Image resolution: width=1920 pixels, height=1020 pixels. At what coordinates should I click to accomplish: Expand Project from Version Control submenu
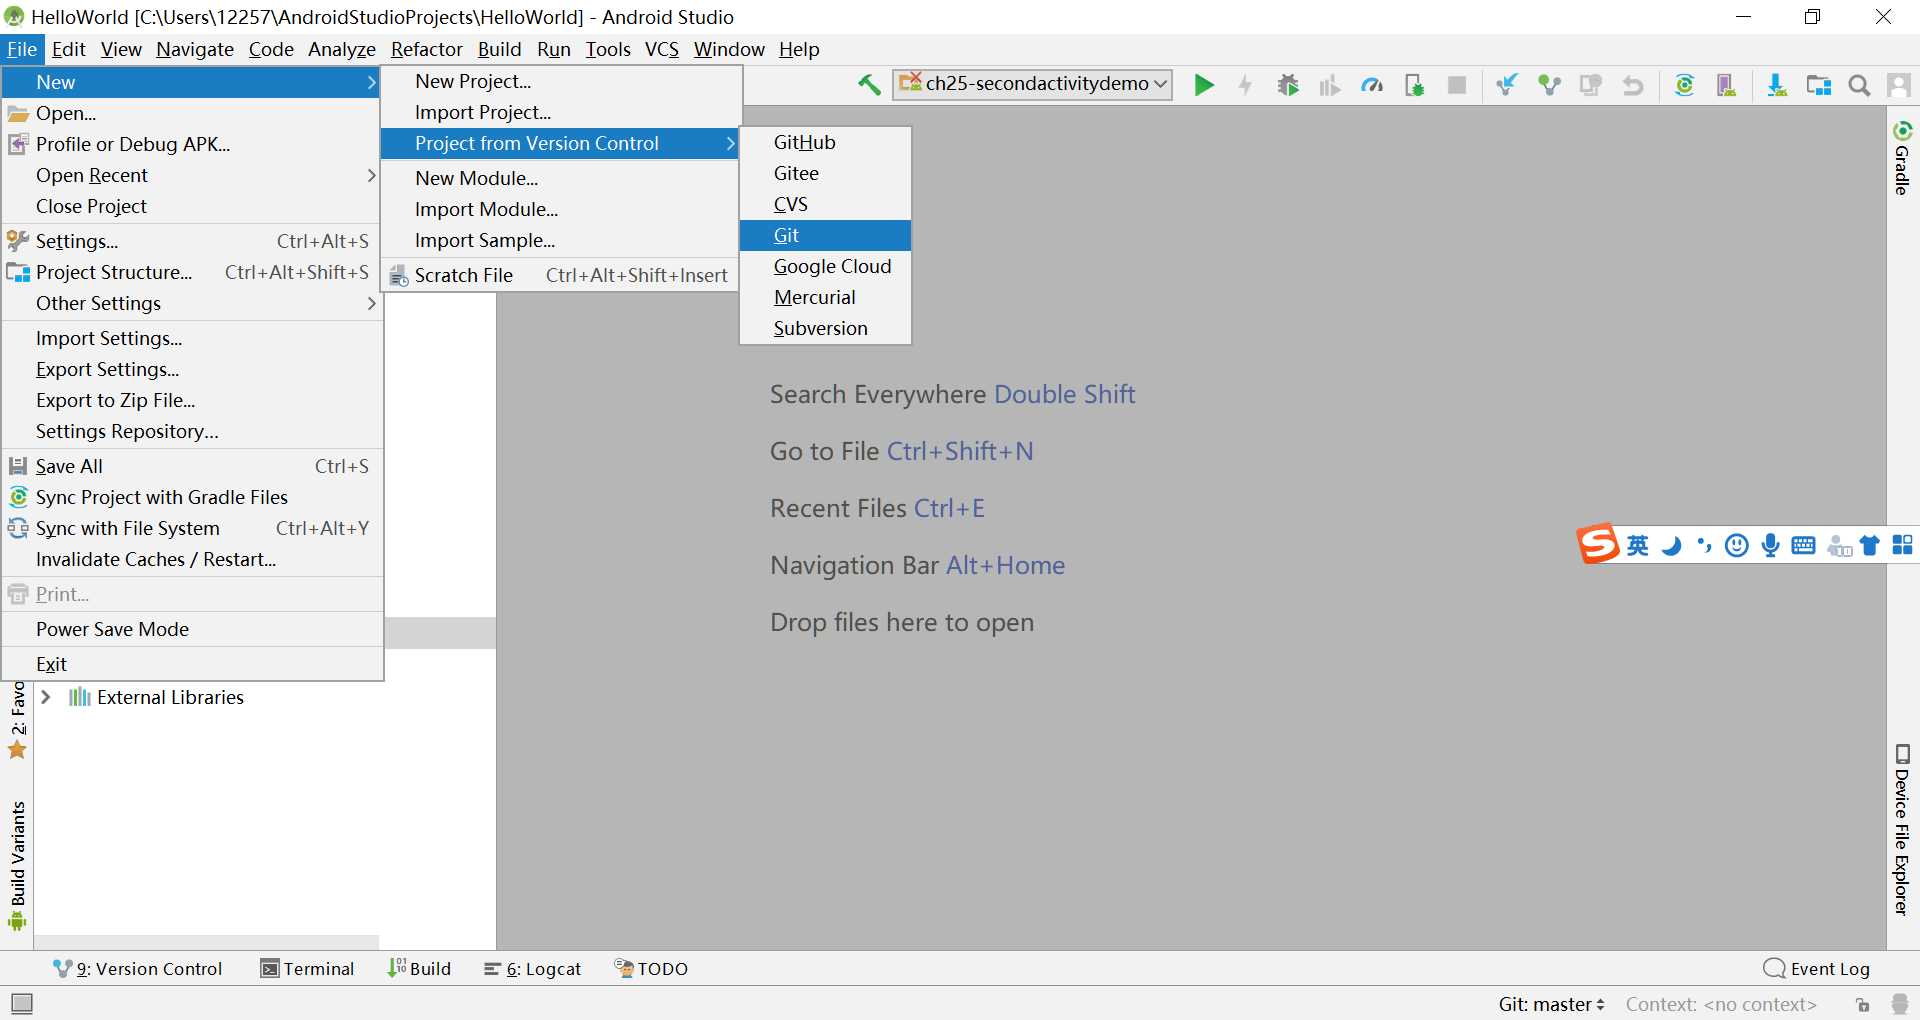[561, 143]
